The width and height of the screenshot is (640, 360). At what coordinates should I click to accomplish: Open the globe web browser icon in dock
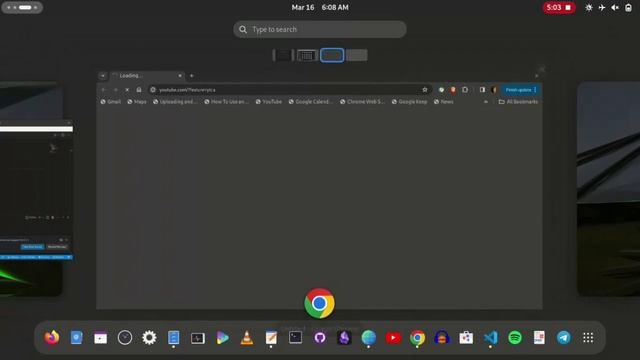[369, 338]
